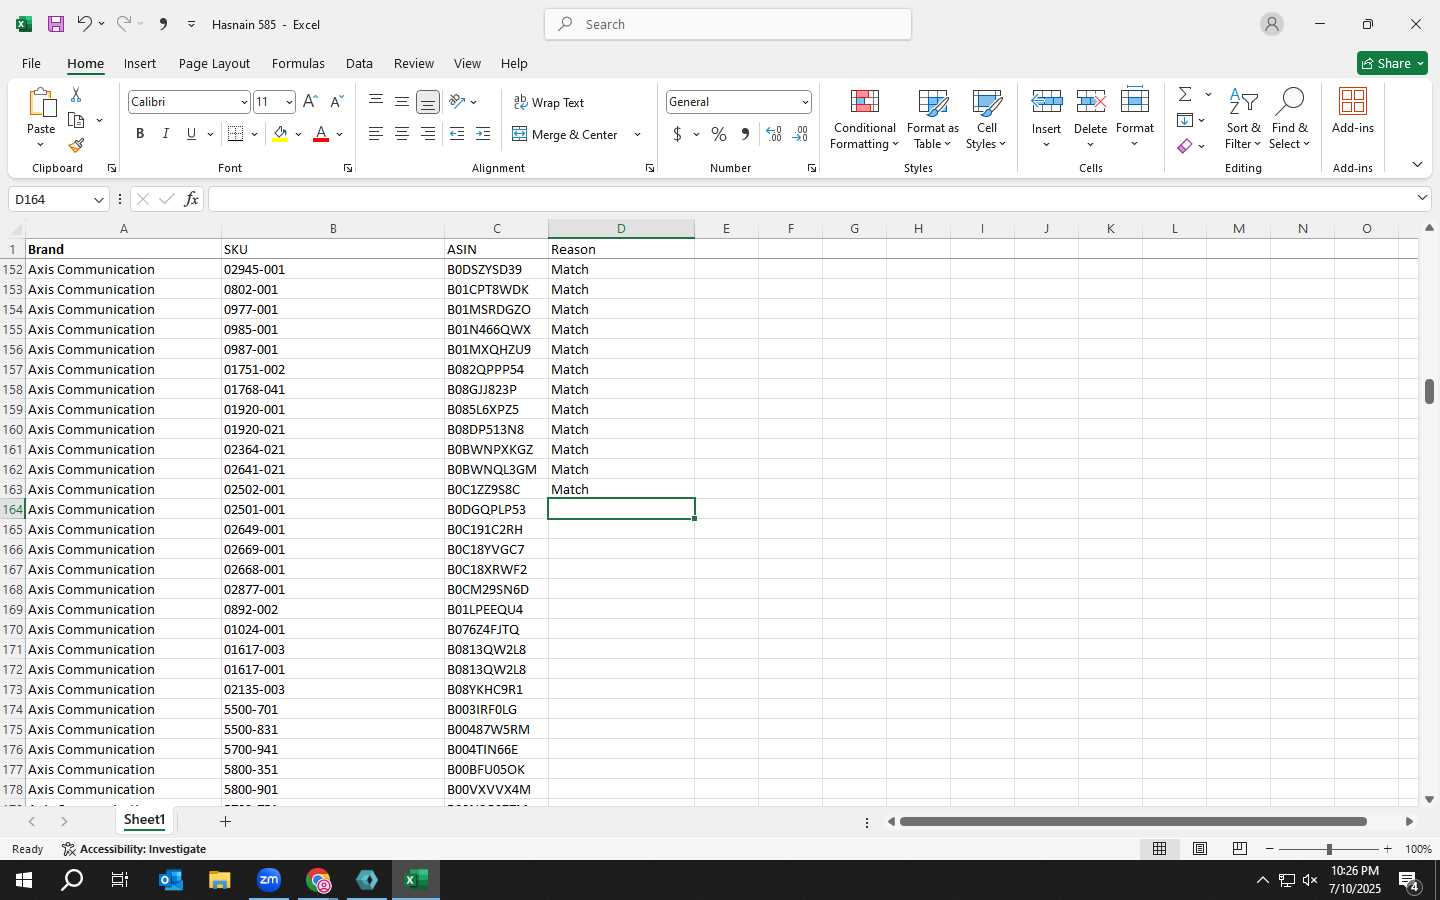
Task: Click the Clear eraser icon
Action: pyautogui.click(x=1185, y=146)
